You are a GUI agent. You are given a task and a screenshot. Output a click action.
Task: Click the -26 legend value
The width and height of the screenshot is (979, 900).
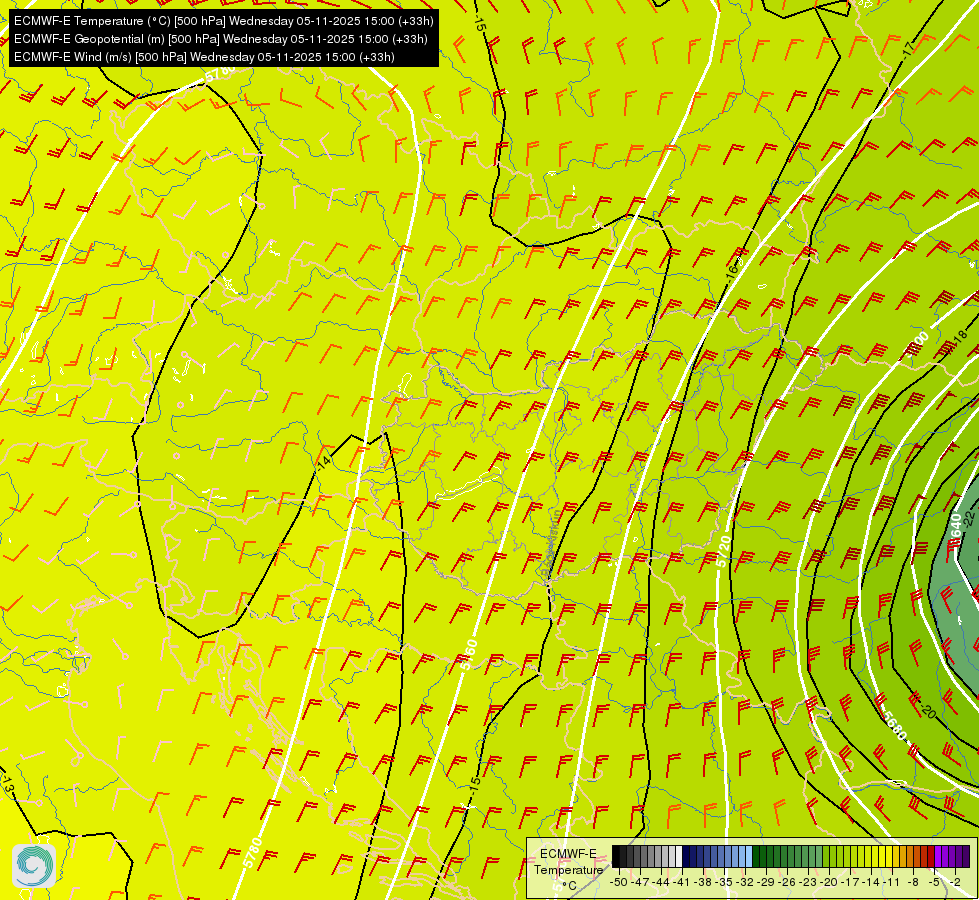[788, 882]
